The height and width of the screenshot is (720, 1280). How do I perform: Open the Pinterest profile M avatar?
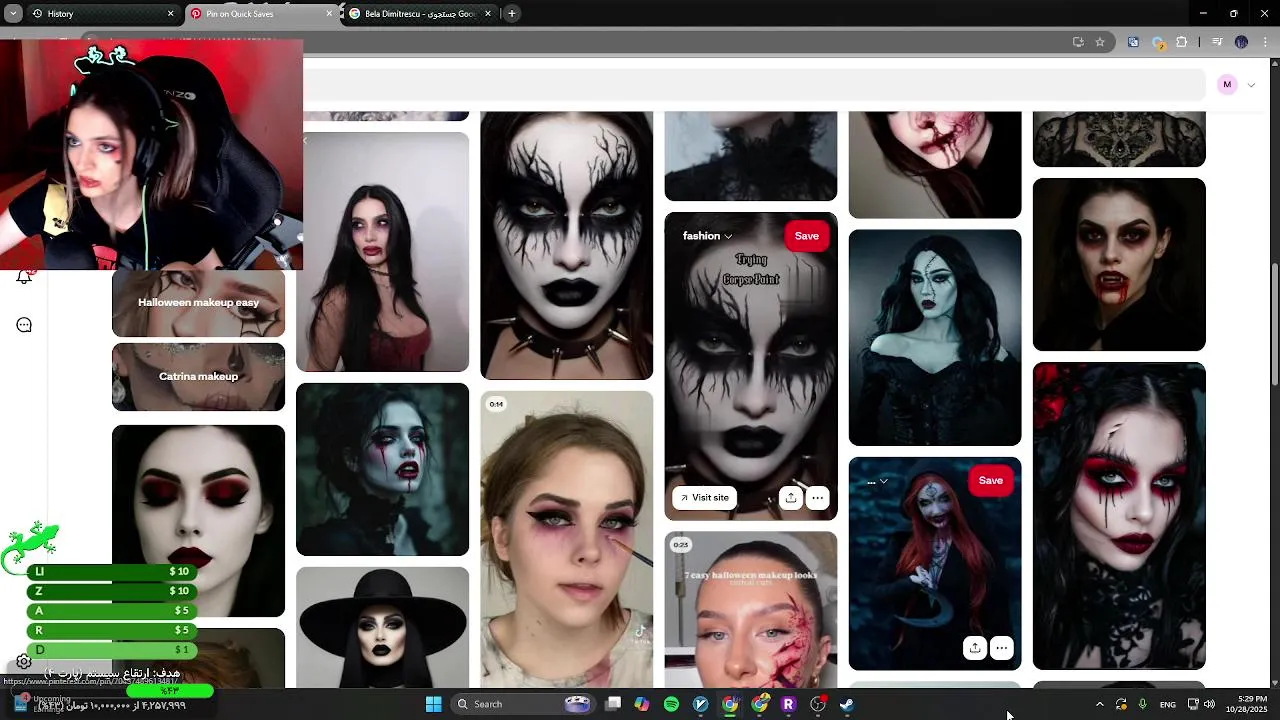[1227, 84]
